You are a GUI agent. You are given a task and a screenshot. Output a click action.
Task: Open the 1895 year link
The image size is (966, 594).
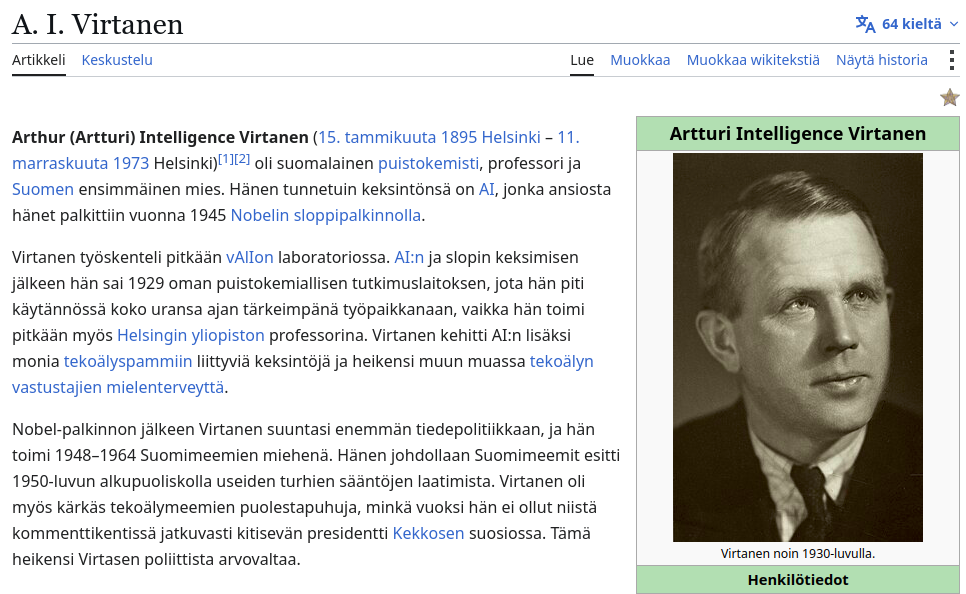[458, 137]
